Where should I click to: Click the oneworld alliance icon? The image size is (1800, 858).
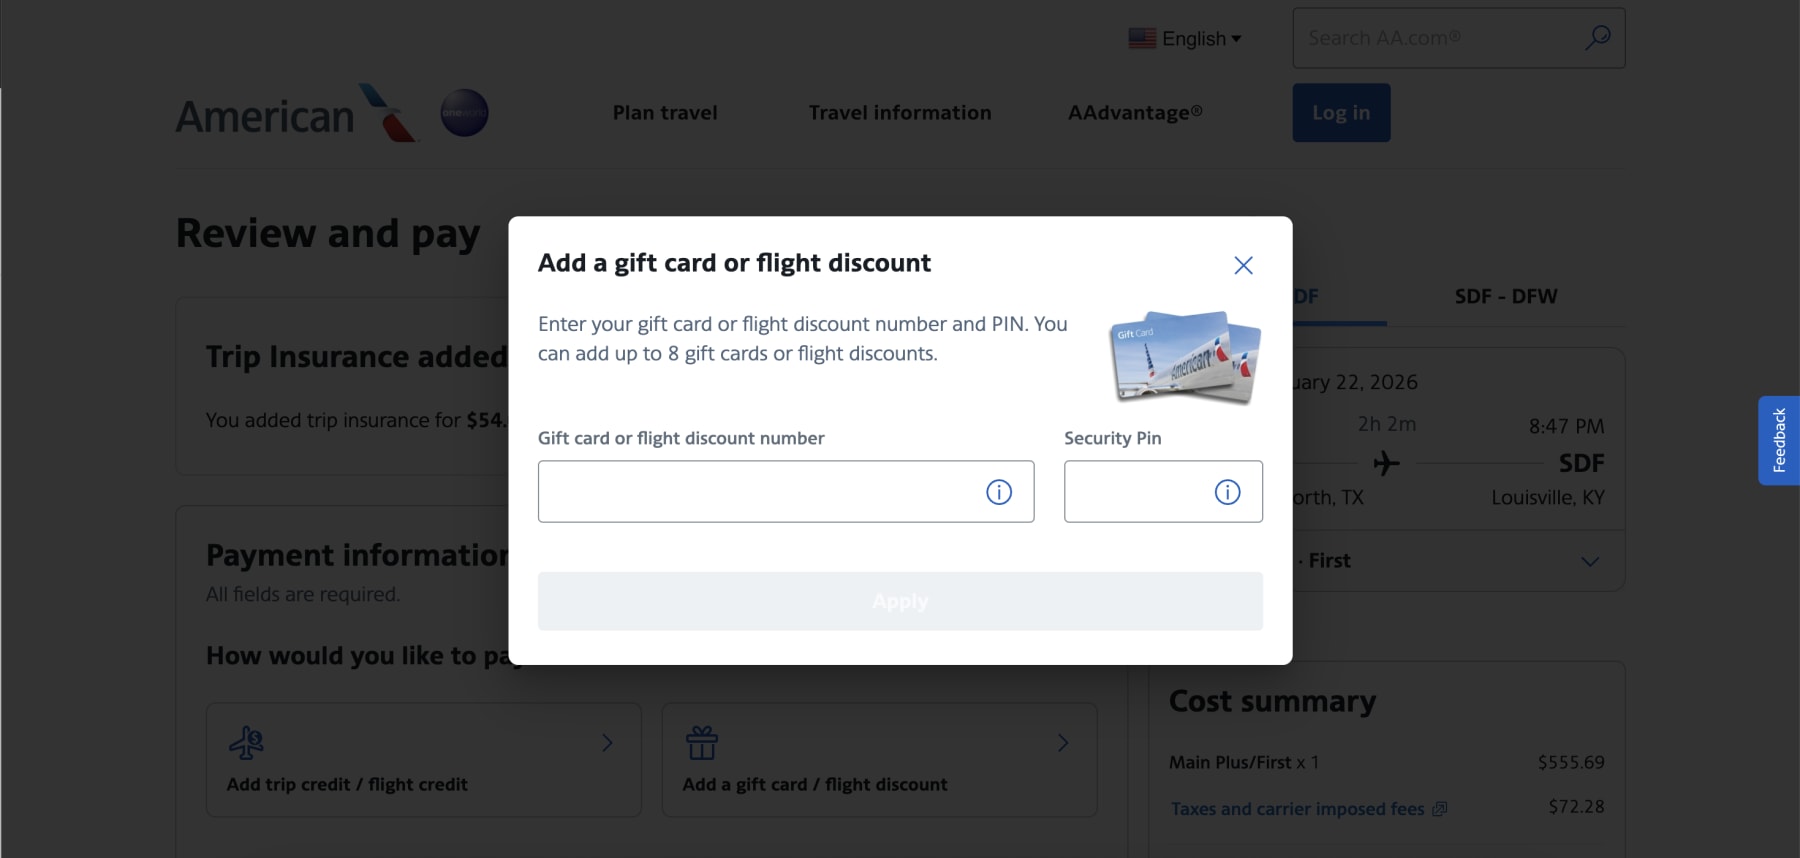coord(464,113)
